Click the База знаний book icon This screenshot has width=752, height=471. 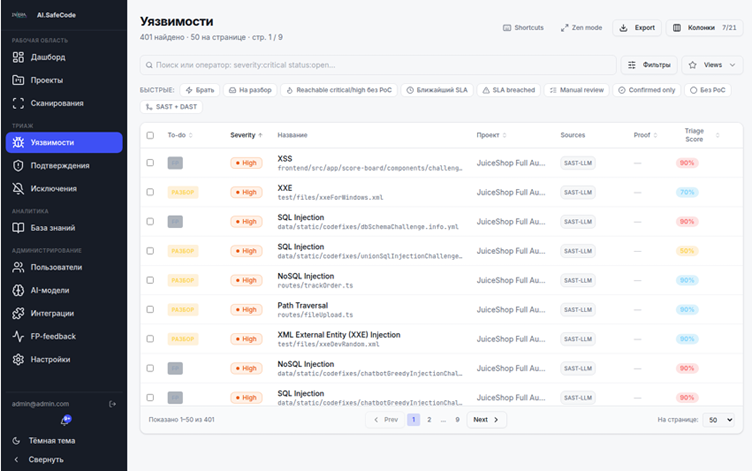pos(18,228)
